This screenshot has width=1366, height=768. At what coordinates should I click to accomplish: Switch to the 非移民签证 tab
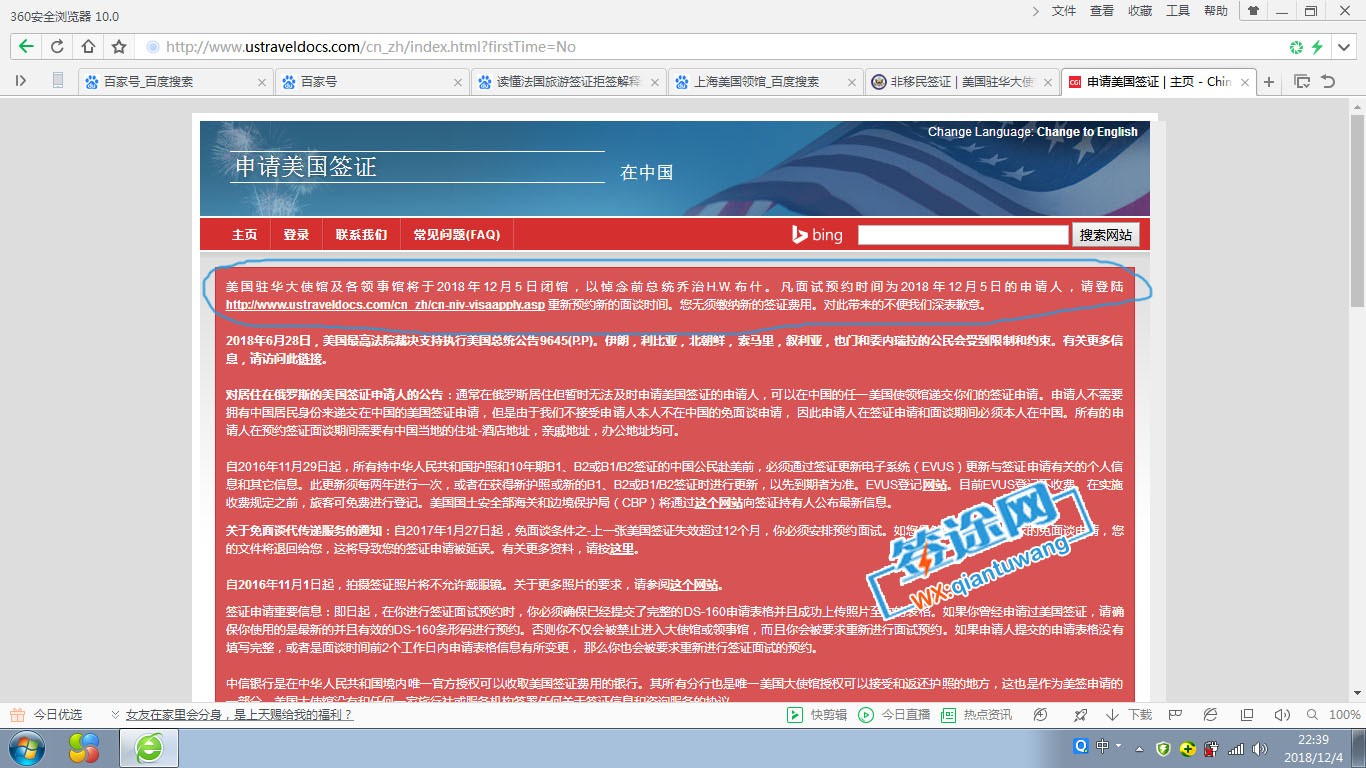point(960,82)
